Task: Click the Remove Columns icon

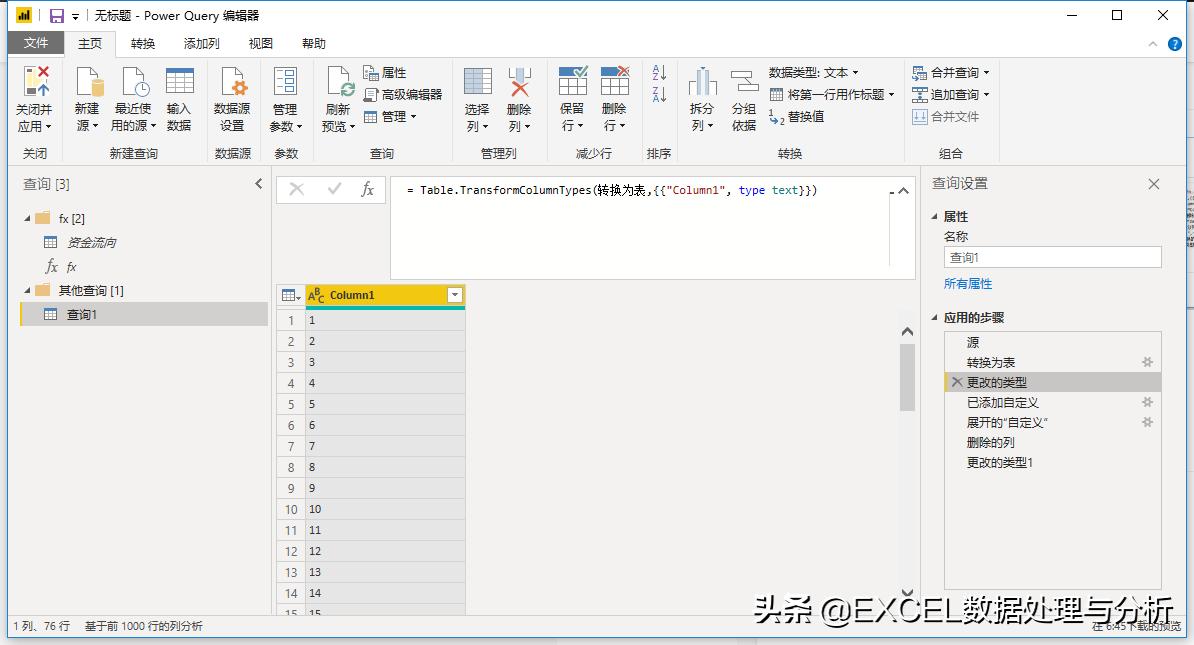Action: [x=519, y=81]
